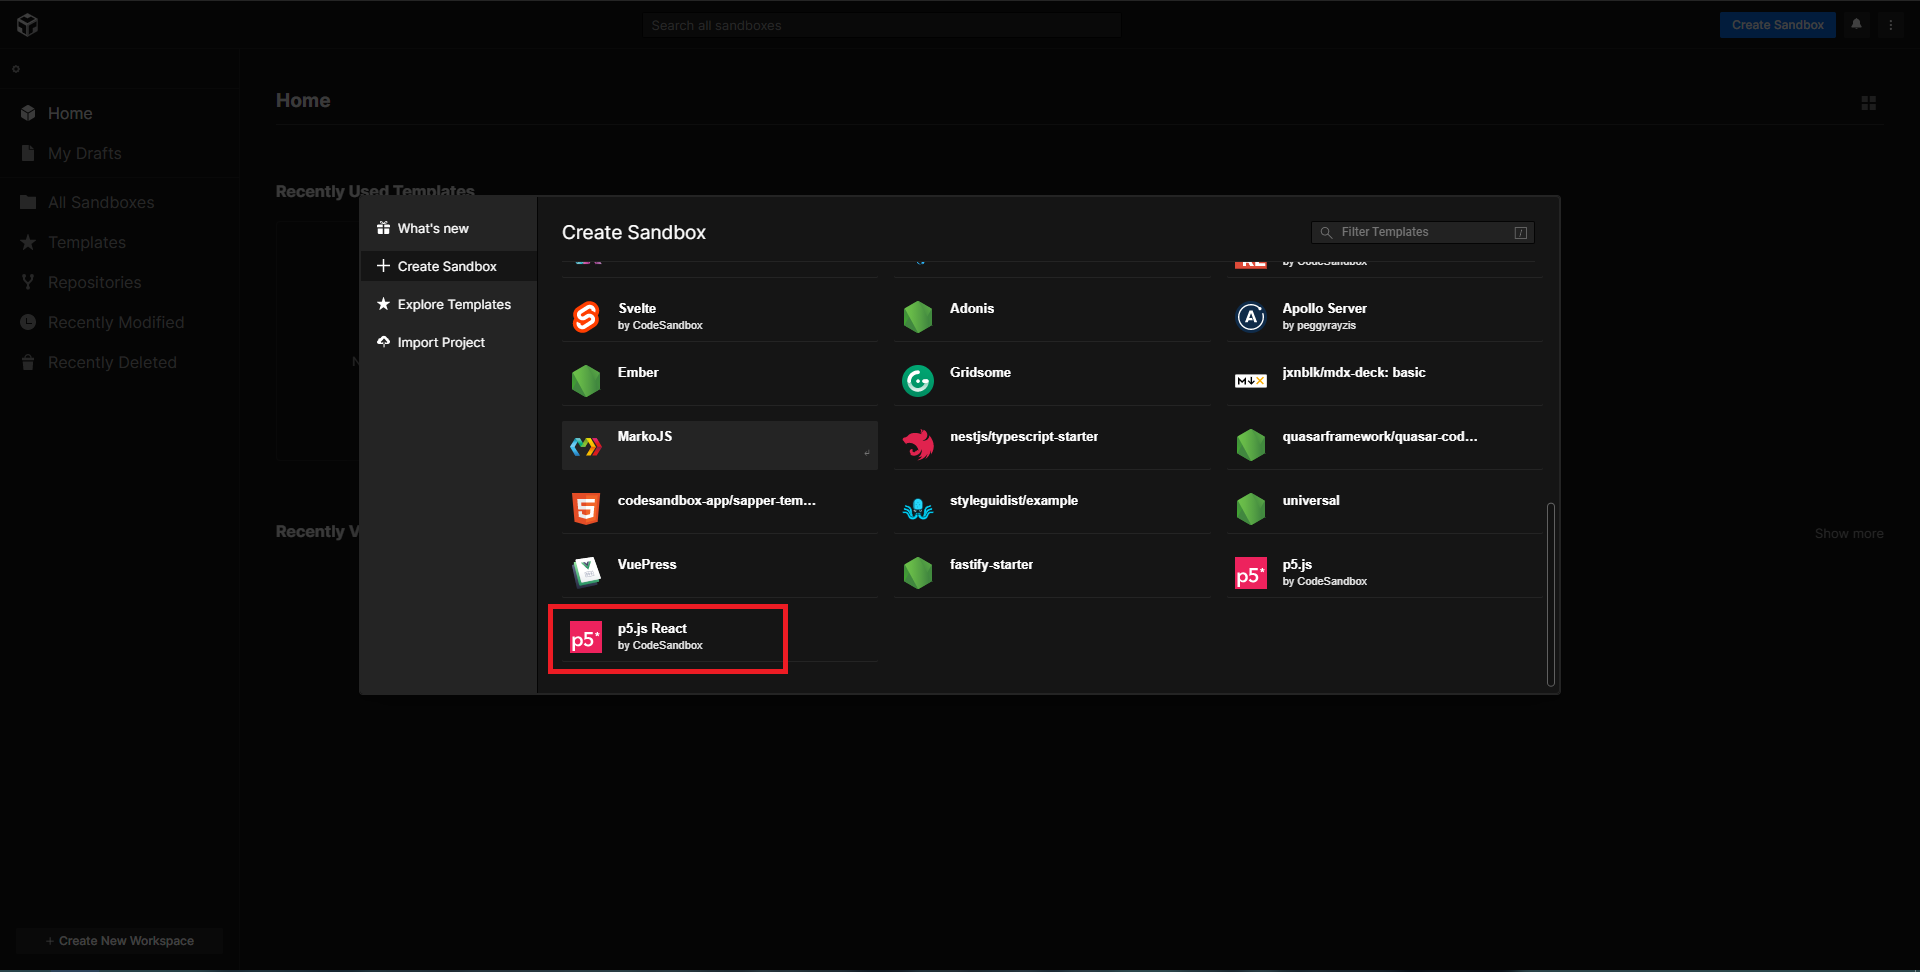The image size is (1920, 972).
Task: Open Explore Templates section
Action: coord(448,304)
